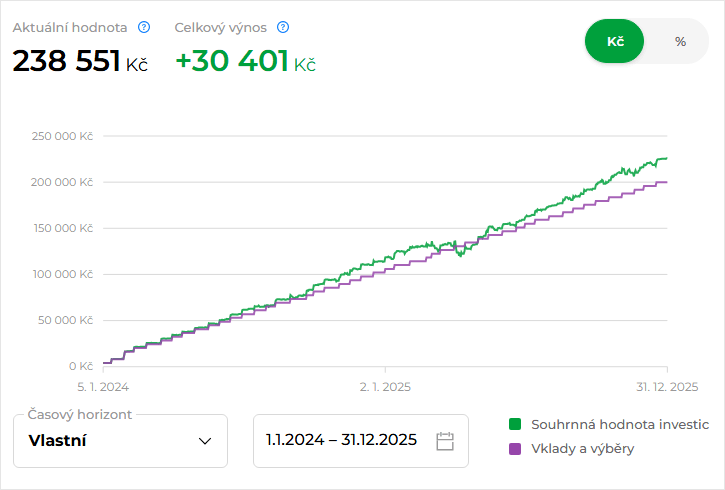The image size is (725, 490).
Task: Toggle the view to percent (%)
Action: click(x=680, y=42)
